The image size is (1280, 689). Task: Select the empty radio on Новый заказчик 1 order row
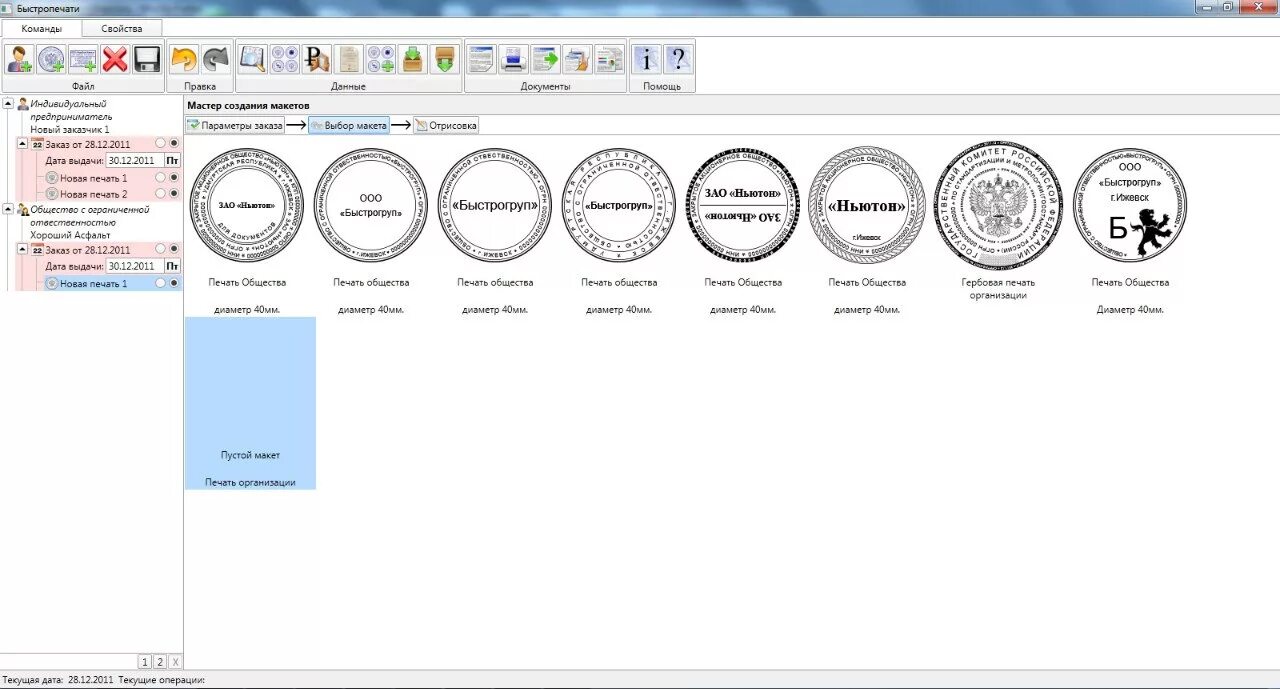click(x=160, y=144)
